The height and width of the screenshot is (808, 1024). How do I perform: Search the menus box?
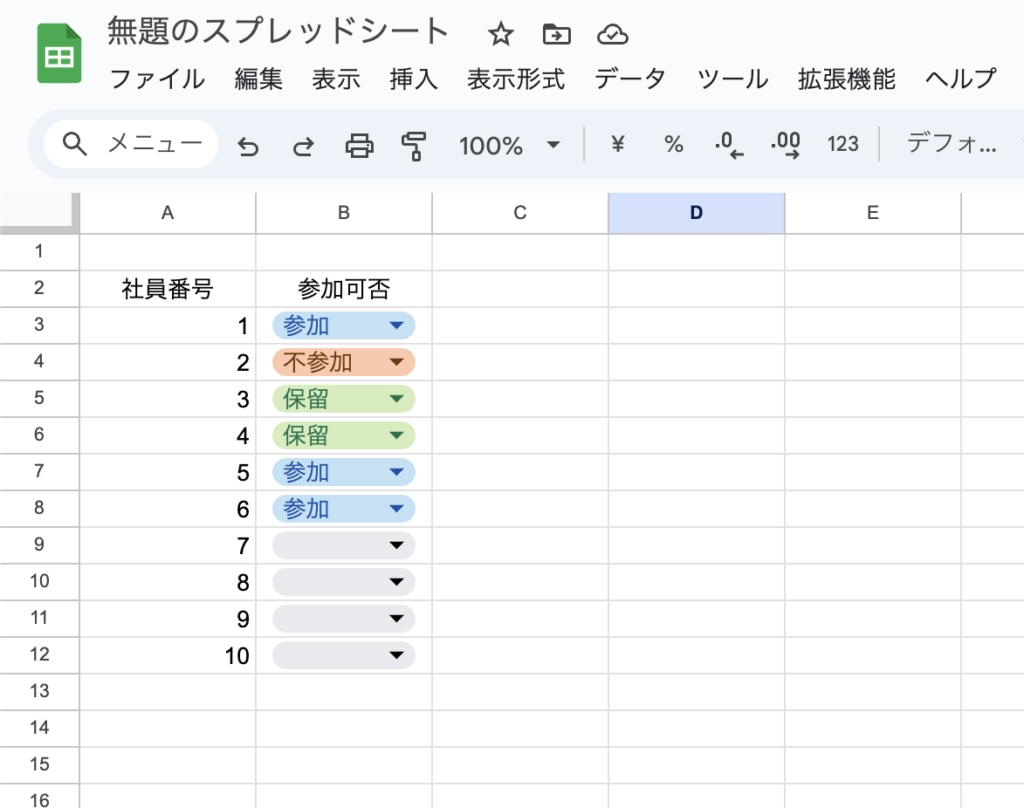click(x=131, y=144)
